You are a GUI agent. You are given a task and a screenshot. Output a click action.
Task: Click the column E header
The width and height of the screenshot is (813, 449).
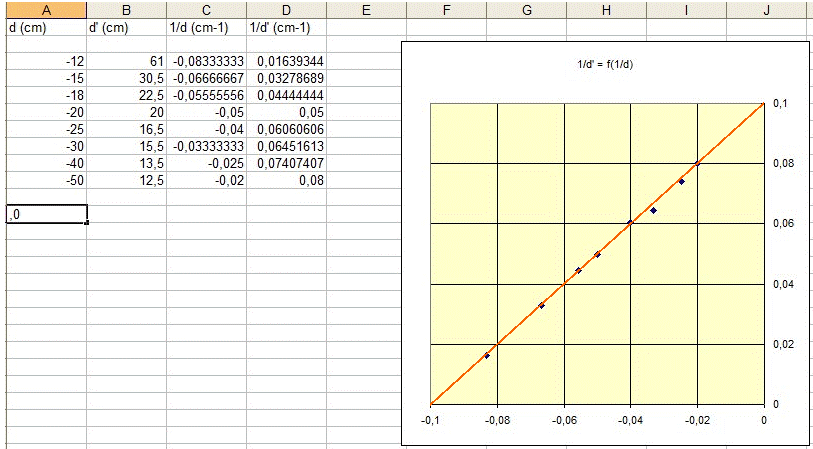pos(366,9)
